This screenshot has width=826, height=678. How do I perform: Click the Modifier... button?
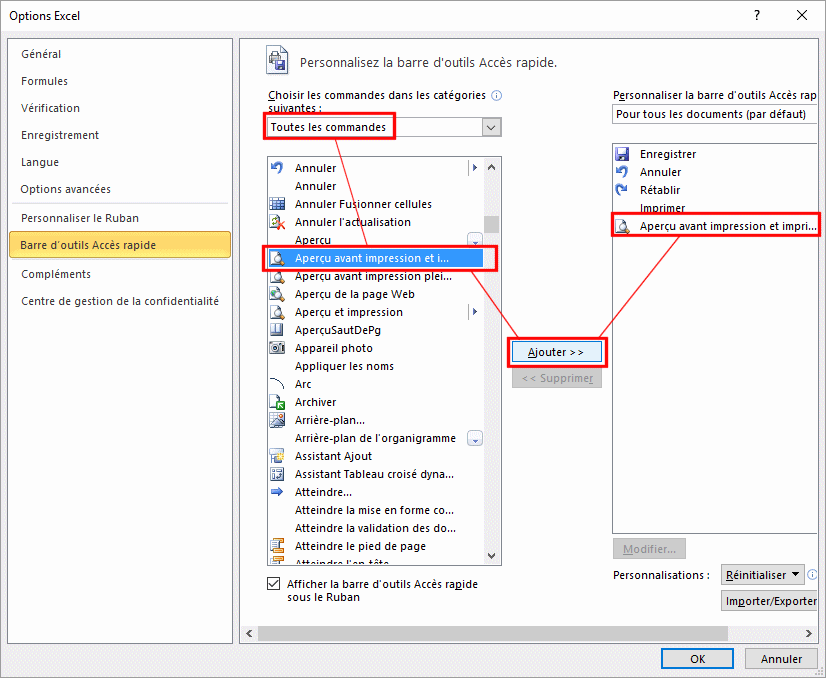[649, 549]
